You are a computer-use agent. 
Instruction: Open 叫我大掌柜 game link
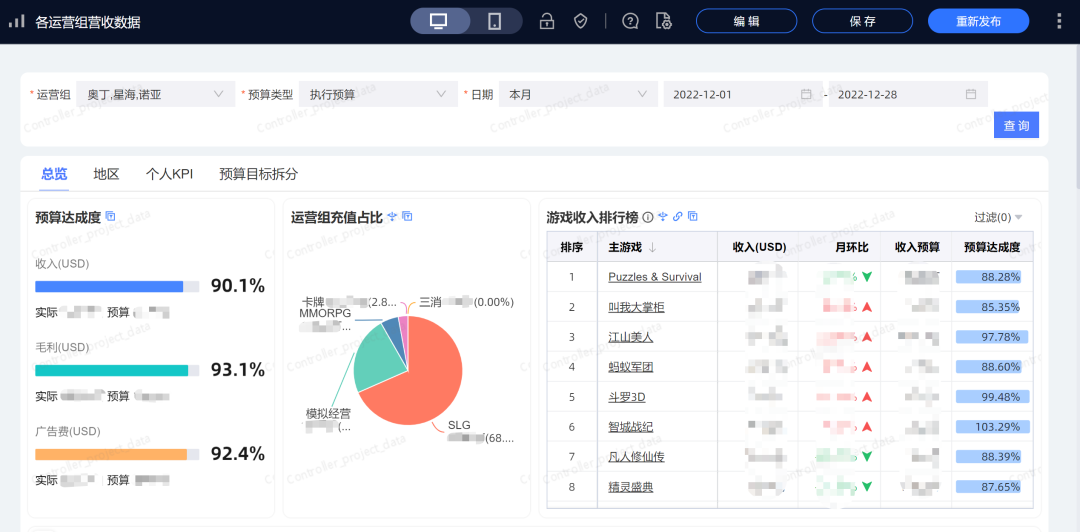point(636,307)
